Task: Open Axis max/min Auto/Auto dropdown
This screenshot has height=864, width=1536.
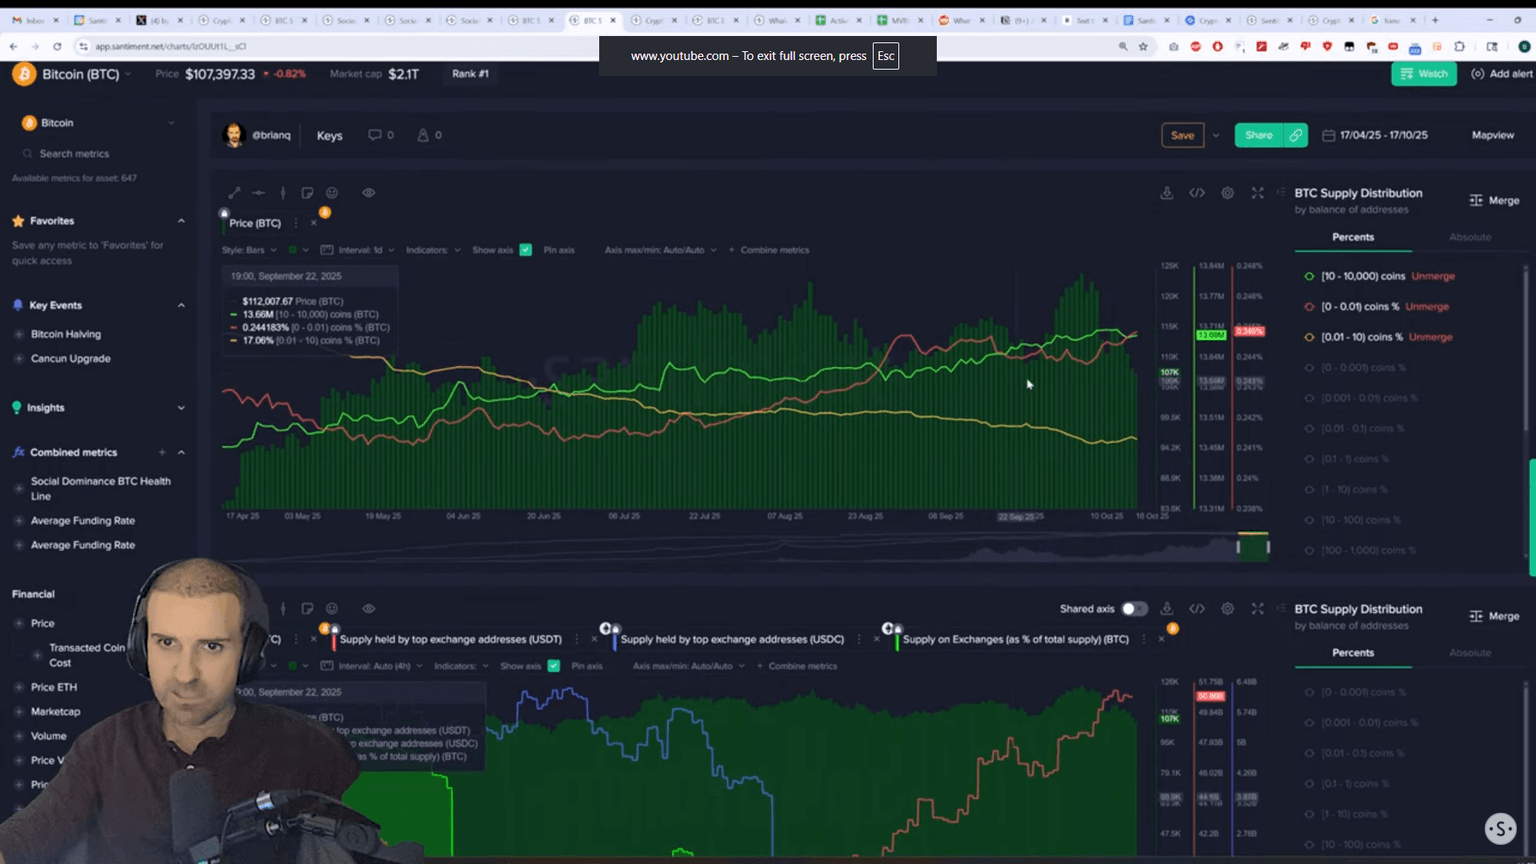Action: (x=659, y=250)
